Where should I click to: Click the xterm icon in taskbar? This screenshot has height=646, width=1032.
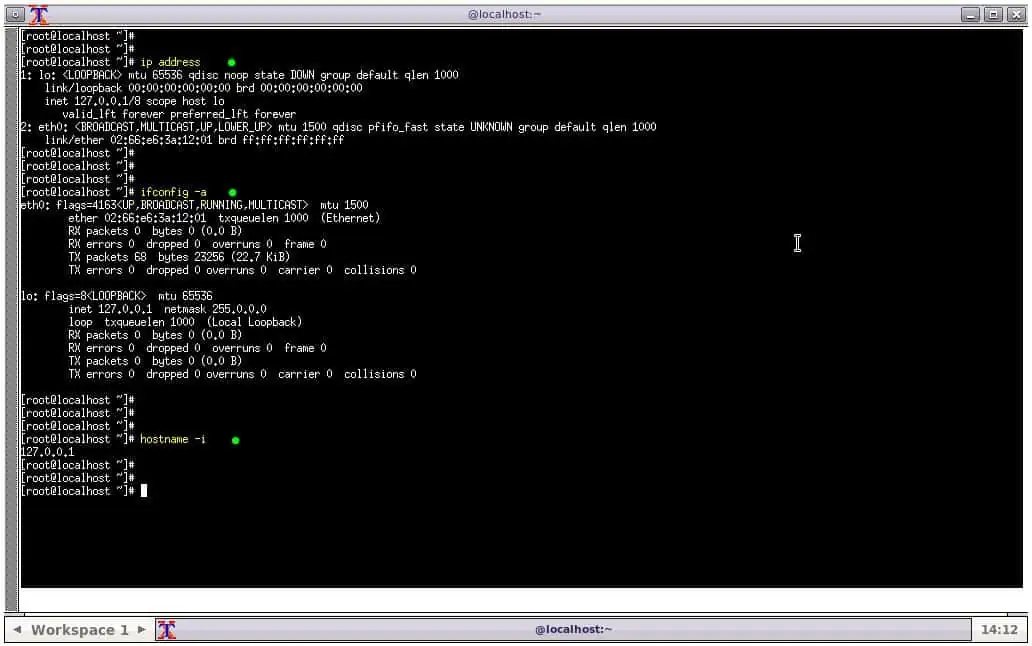click(167, 630)
